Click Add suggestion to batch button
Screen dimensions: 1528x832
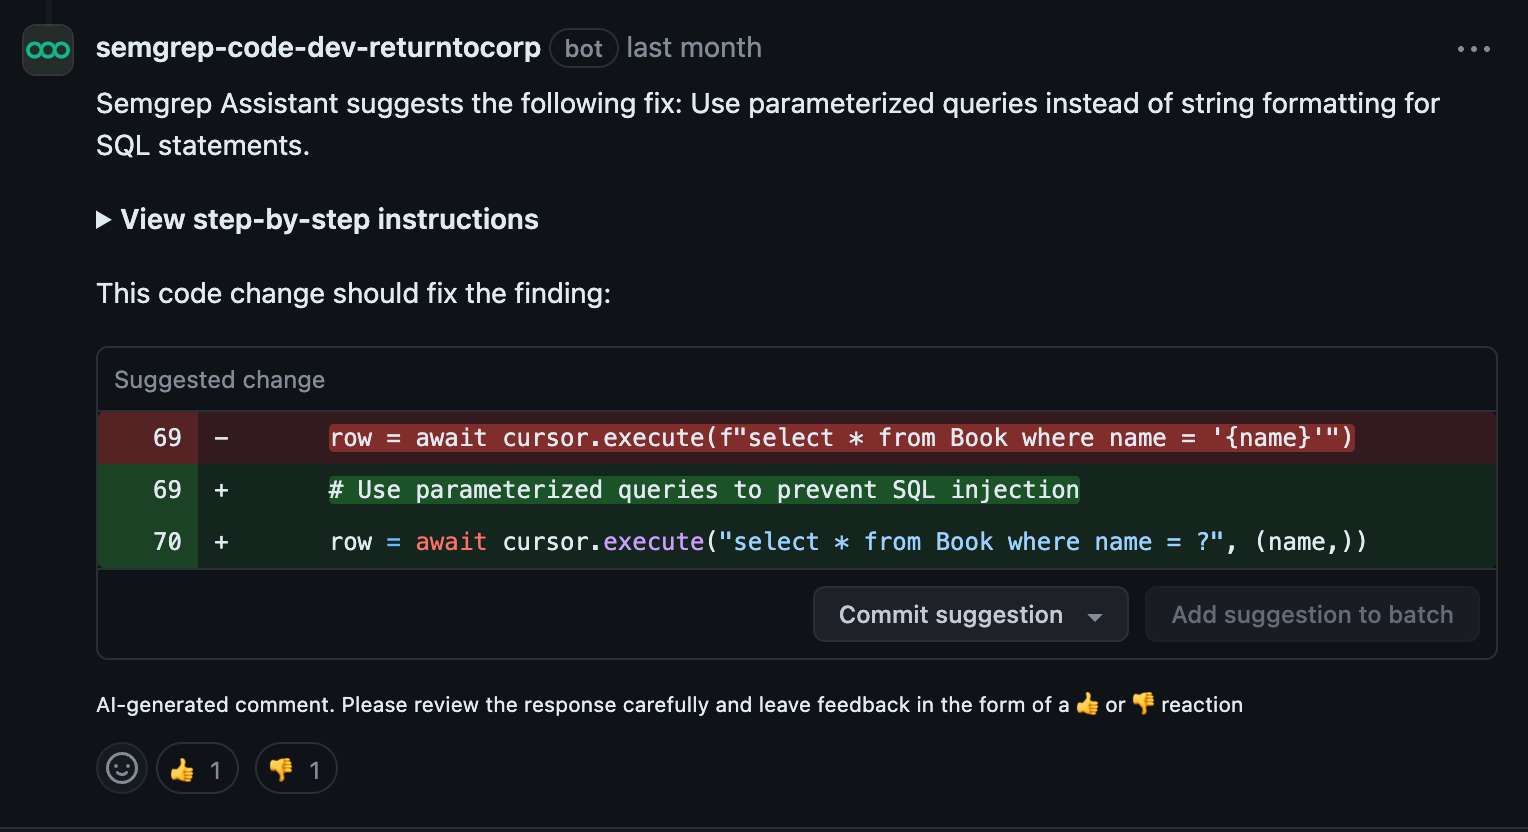point(1312,615)
